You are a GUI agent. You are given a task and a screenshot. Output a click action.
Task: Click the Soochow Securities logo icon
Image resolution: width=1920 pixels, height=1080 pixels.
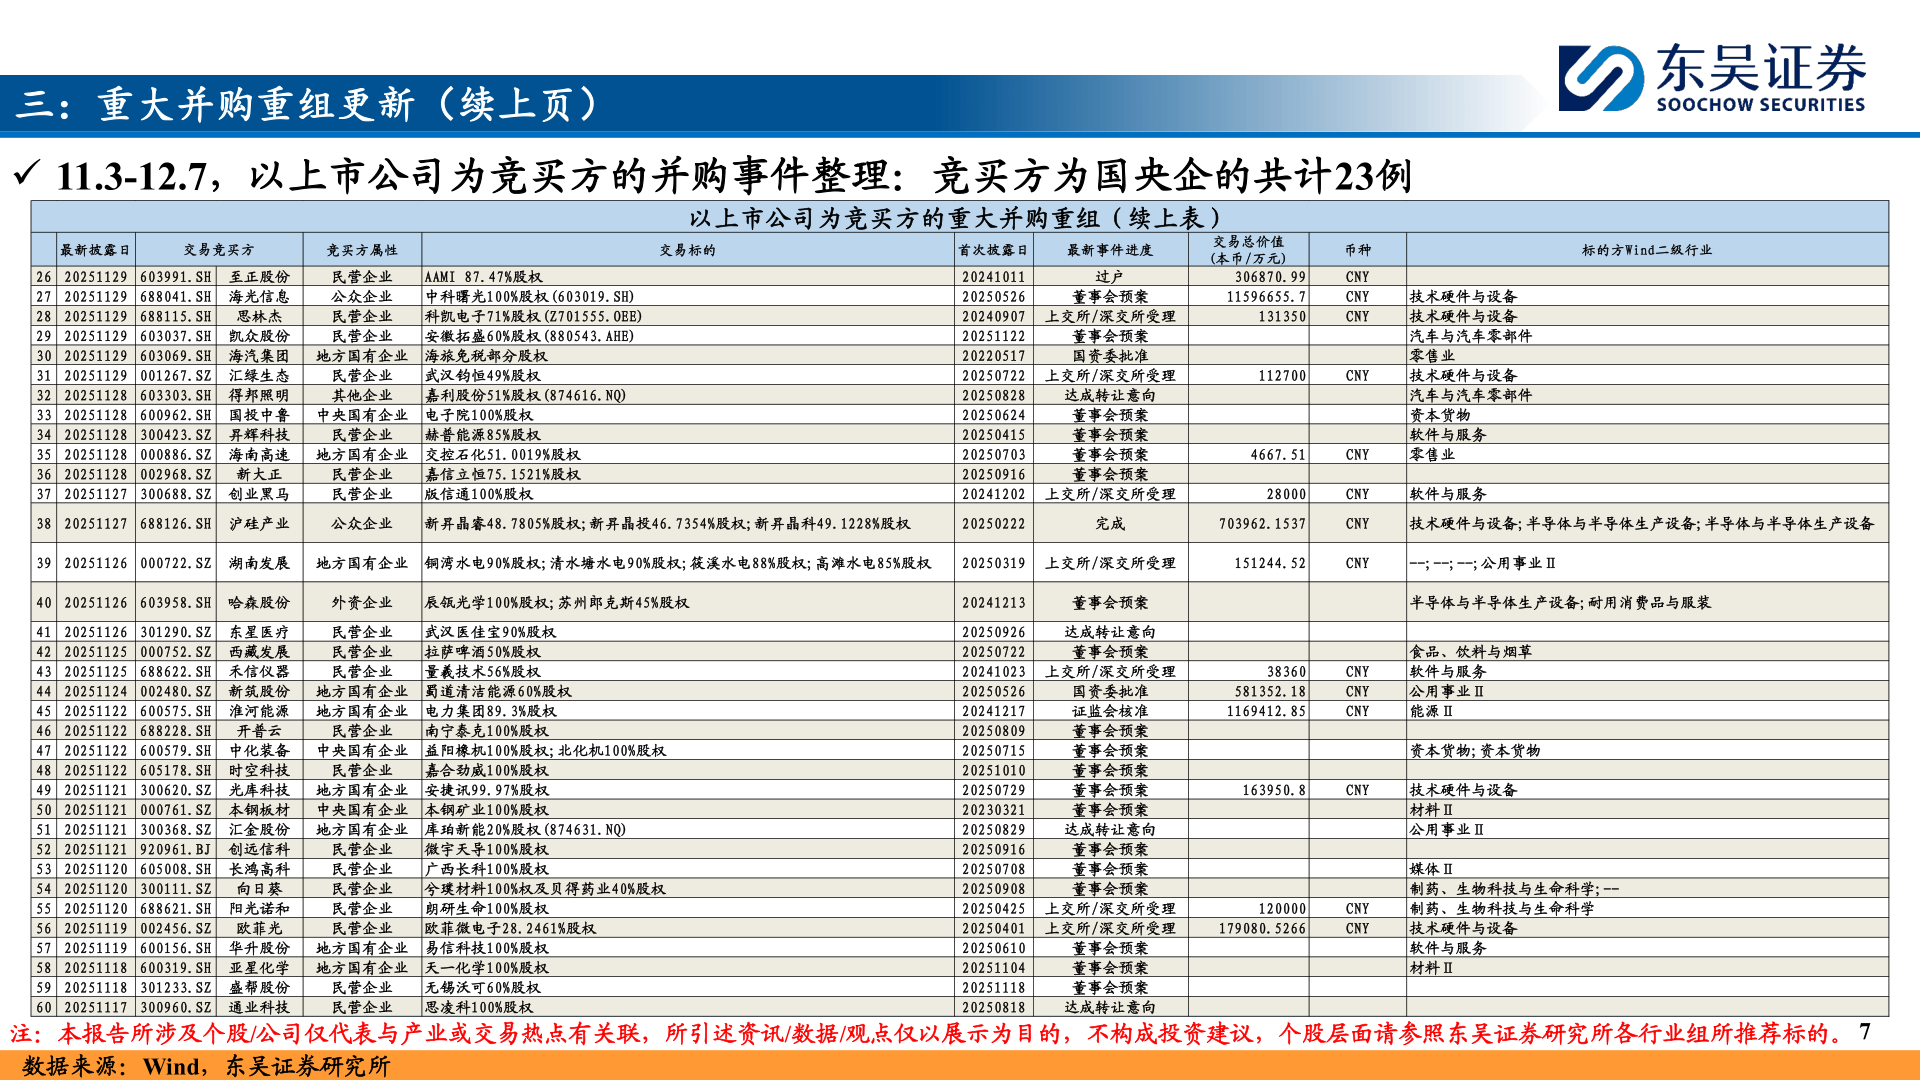[1601, 78]
